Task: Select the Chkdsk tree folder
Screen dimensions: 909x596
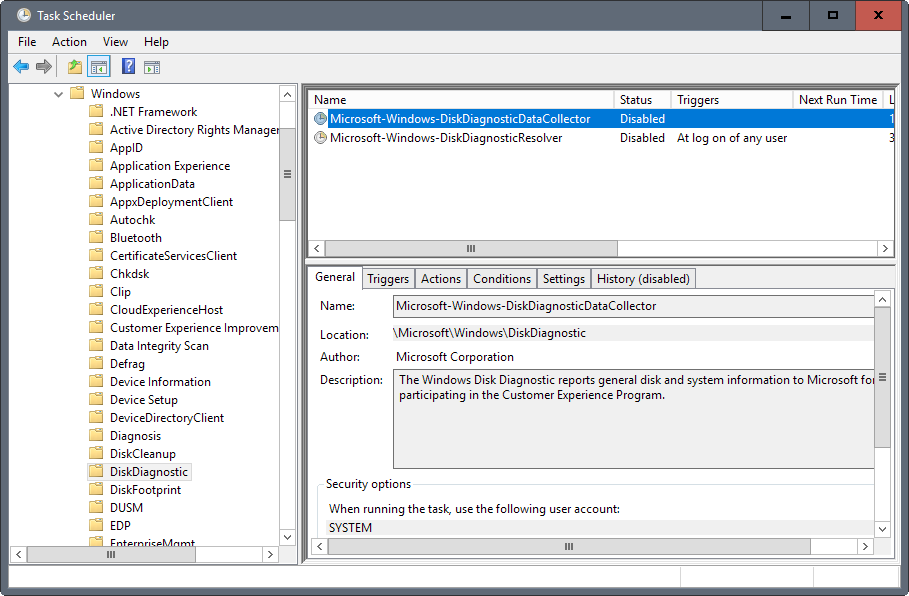Action: pyautogui.click(x=130, y=274)
